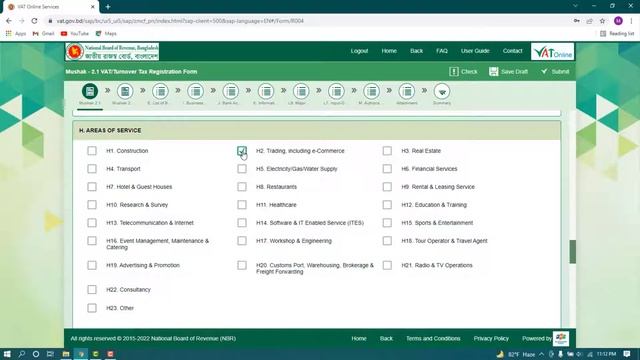The width and height of the screenshot is (640, 360).
Task: Open a new browser tab
Action: point(108,7)
